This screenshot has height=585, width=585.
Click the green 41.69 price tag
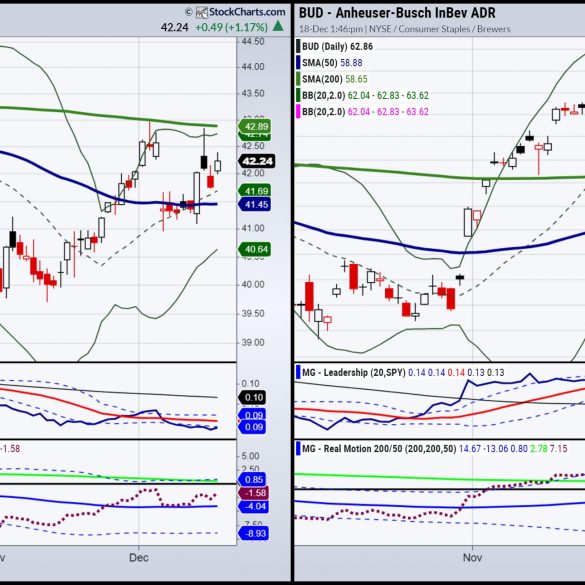[255, 191]
